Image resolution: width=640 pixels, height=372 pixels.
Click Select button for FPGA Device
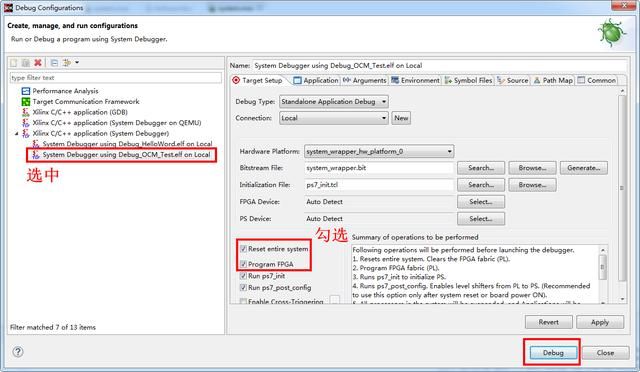click(481, 202)
